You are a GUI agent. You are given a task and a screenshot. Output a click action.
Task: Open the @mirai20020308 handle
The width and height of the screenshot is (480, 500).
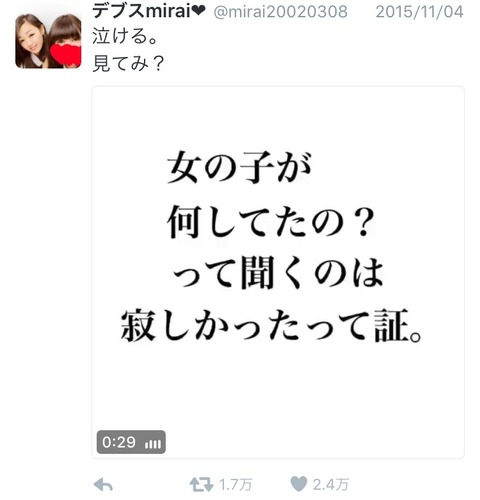[x=280, y=12]
